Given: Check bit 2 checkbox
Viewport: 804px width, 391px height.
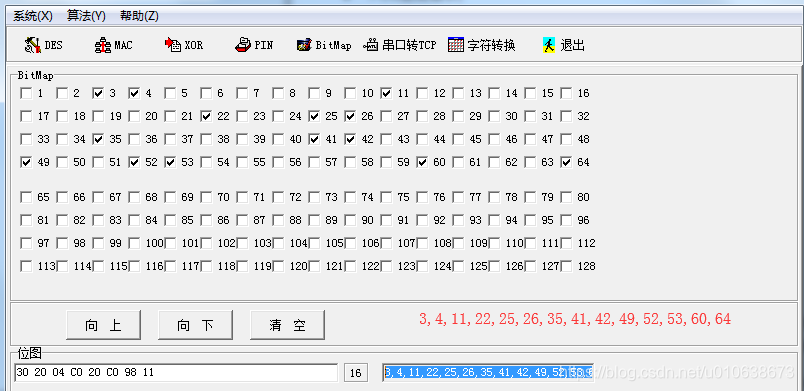Looking at the screenshot, I should tap(62, 93).
